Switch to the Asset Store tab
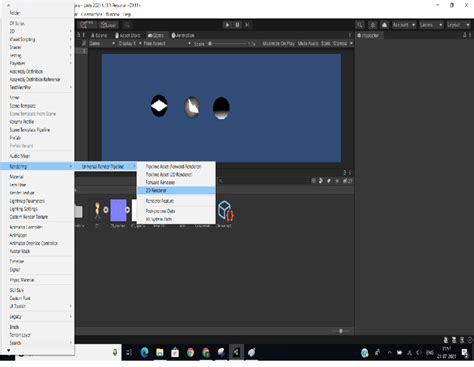The image size is (474, 367). click(128, 35)
